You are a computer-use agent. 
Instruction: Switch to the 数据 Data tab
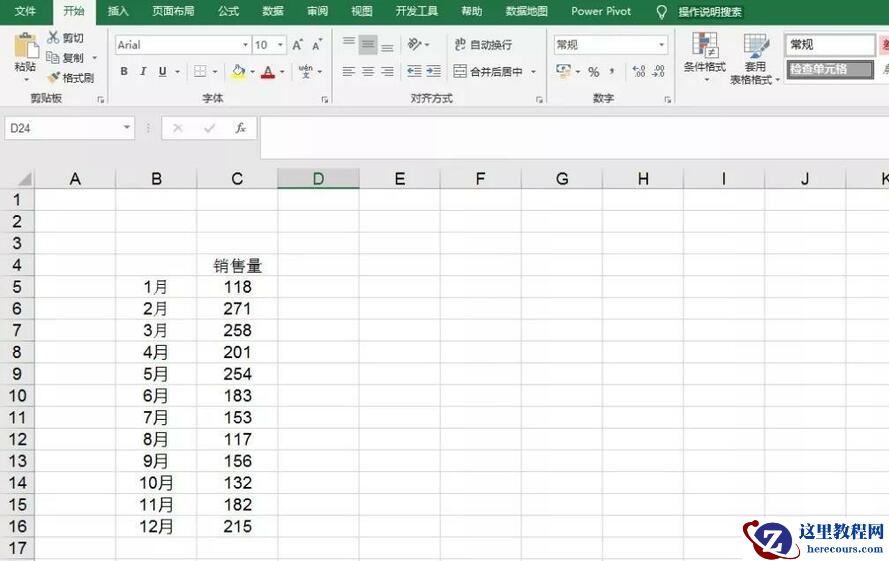tap(273, 11)
